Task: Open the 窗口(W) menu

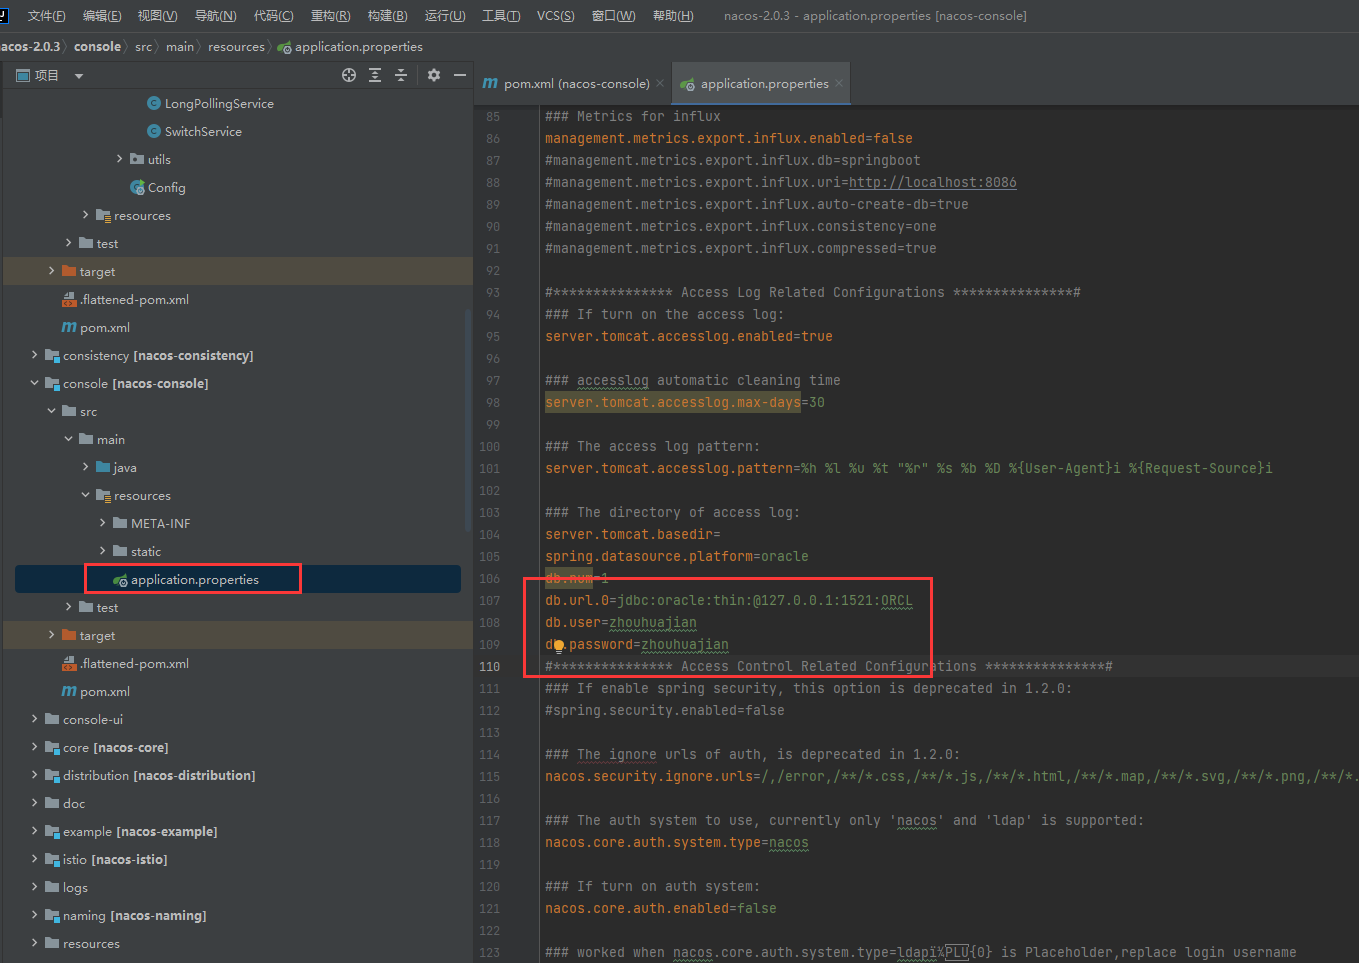Action: (613, 16)
